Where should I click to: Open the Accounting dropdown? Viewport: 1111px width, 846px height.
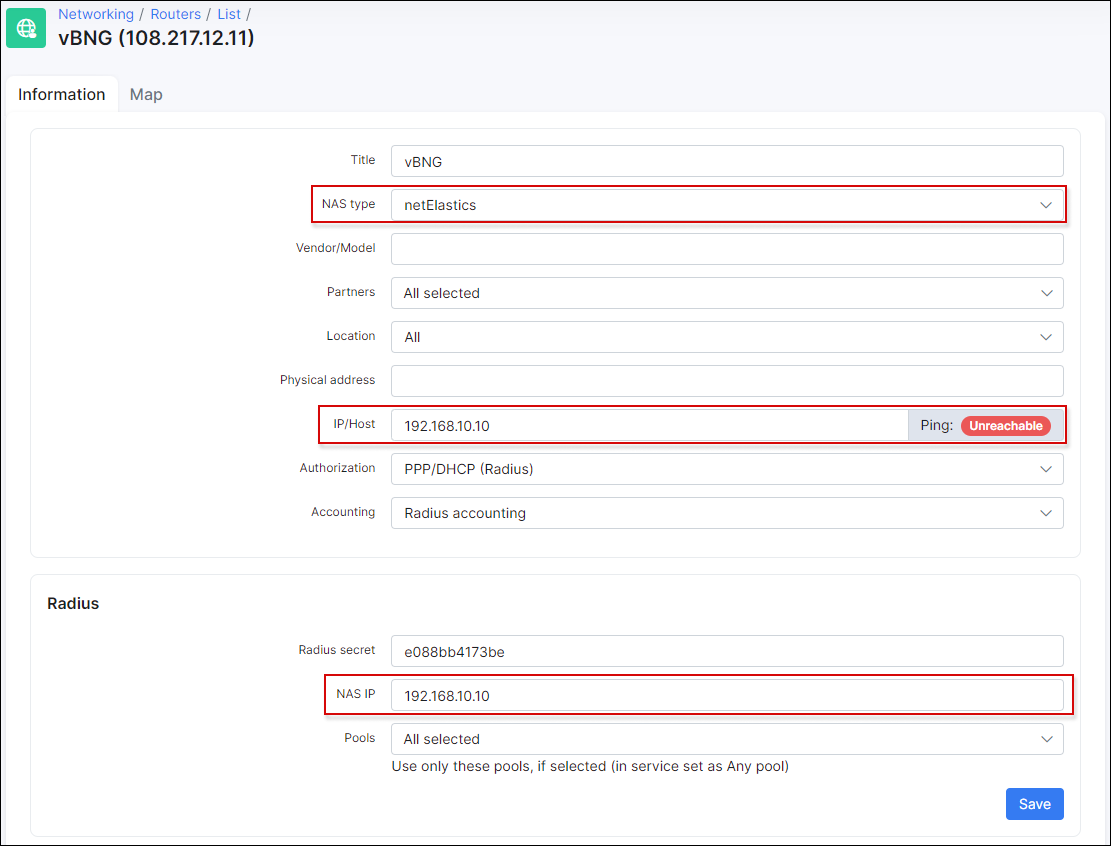[727, 513]
